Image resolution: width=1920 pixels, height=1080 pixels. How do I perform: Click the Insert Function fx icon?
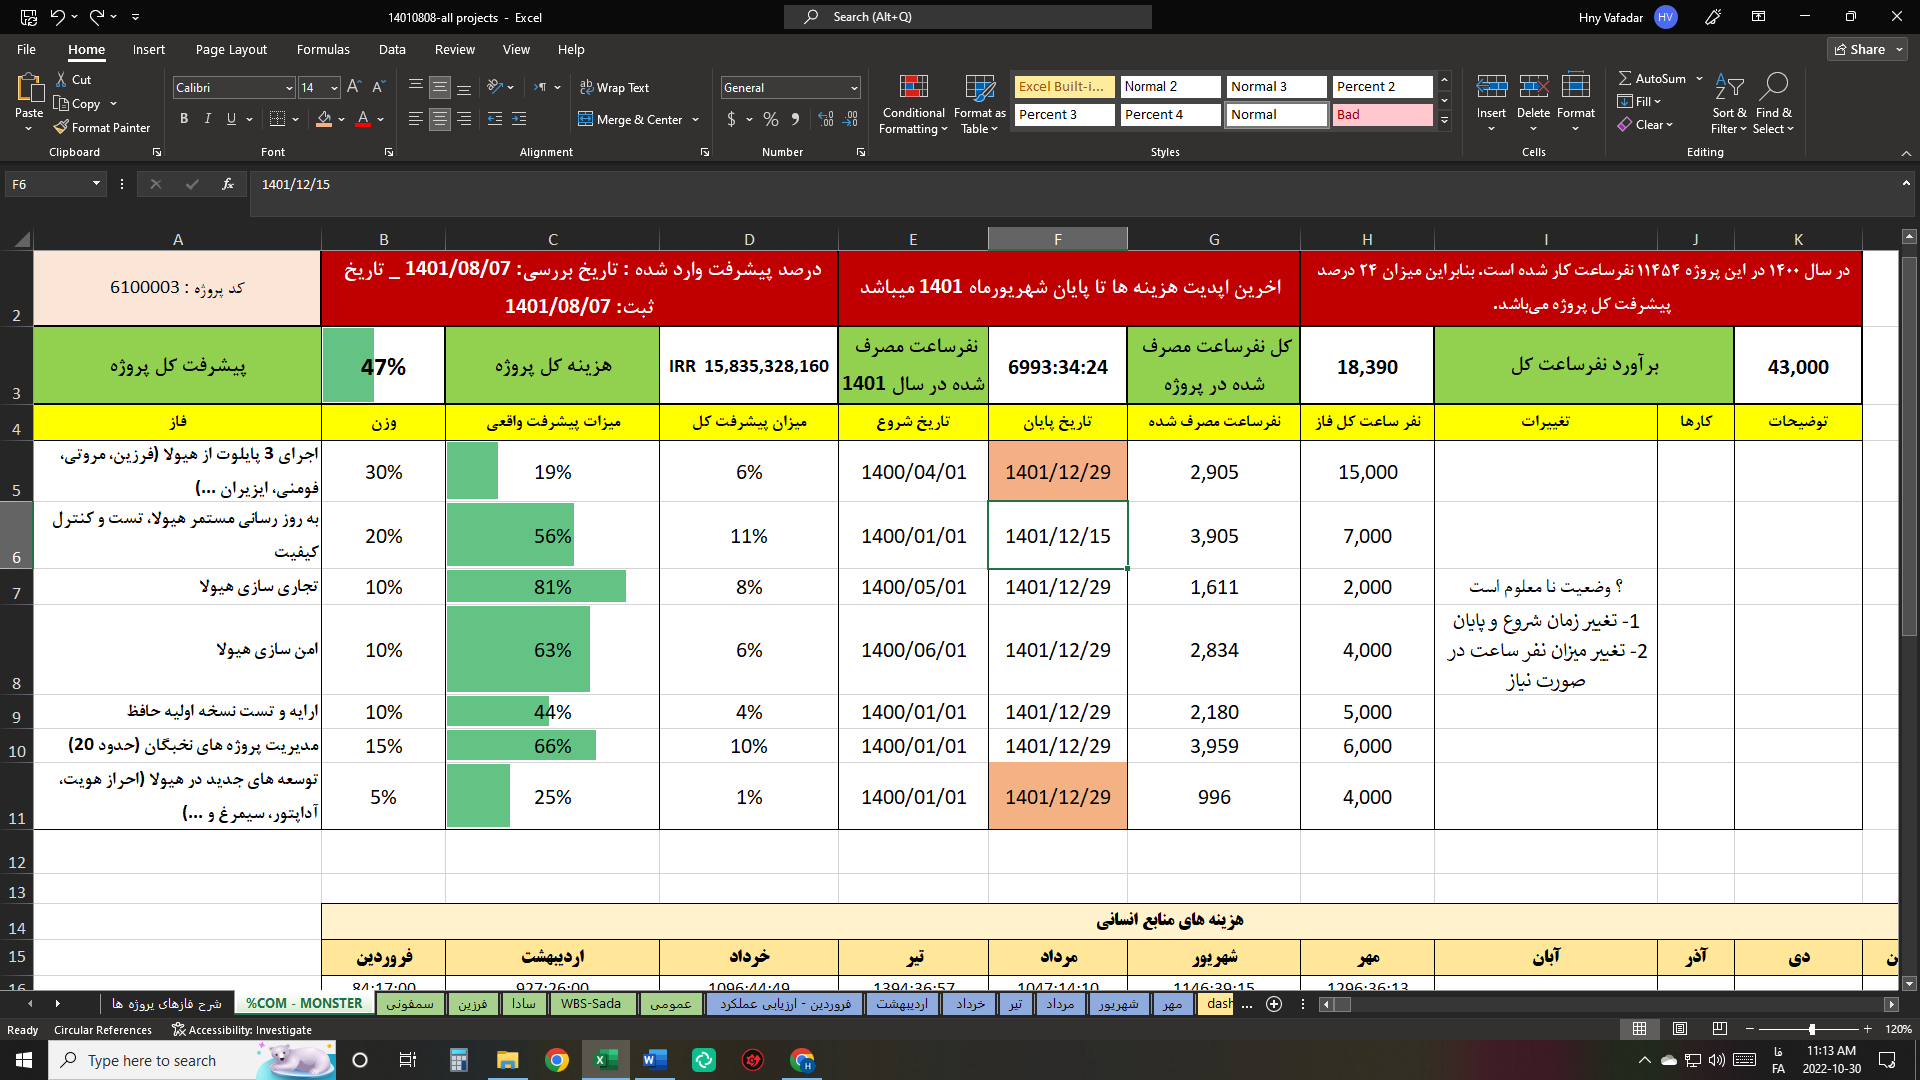[228, 184]
